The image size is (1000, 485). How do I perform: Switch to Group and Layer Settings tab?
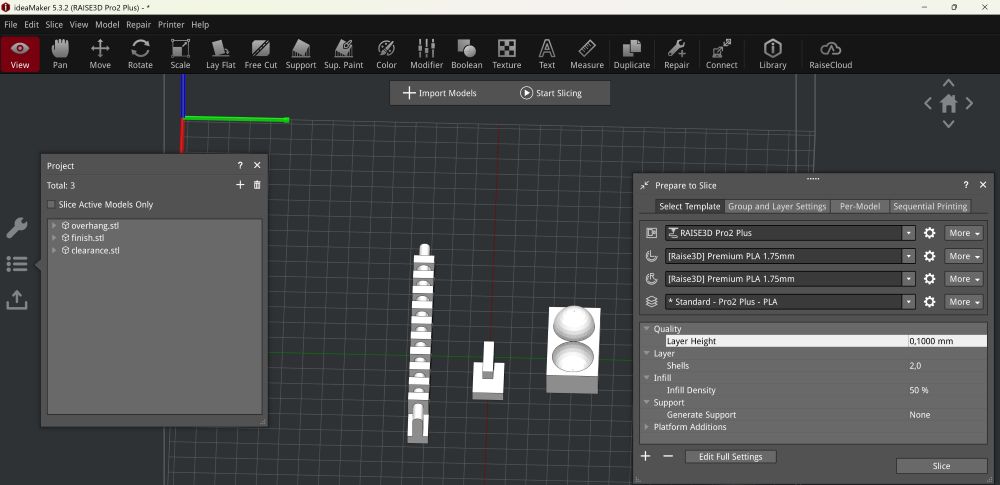tap(777, 206)
